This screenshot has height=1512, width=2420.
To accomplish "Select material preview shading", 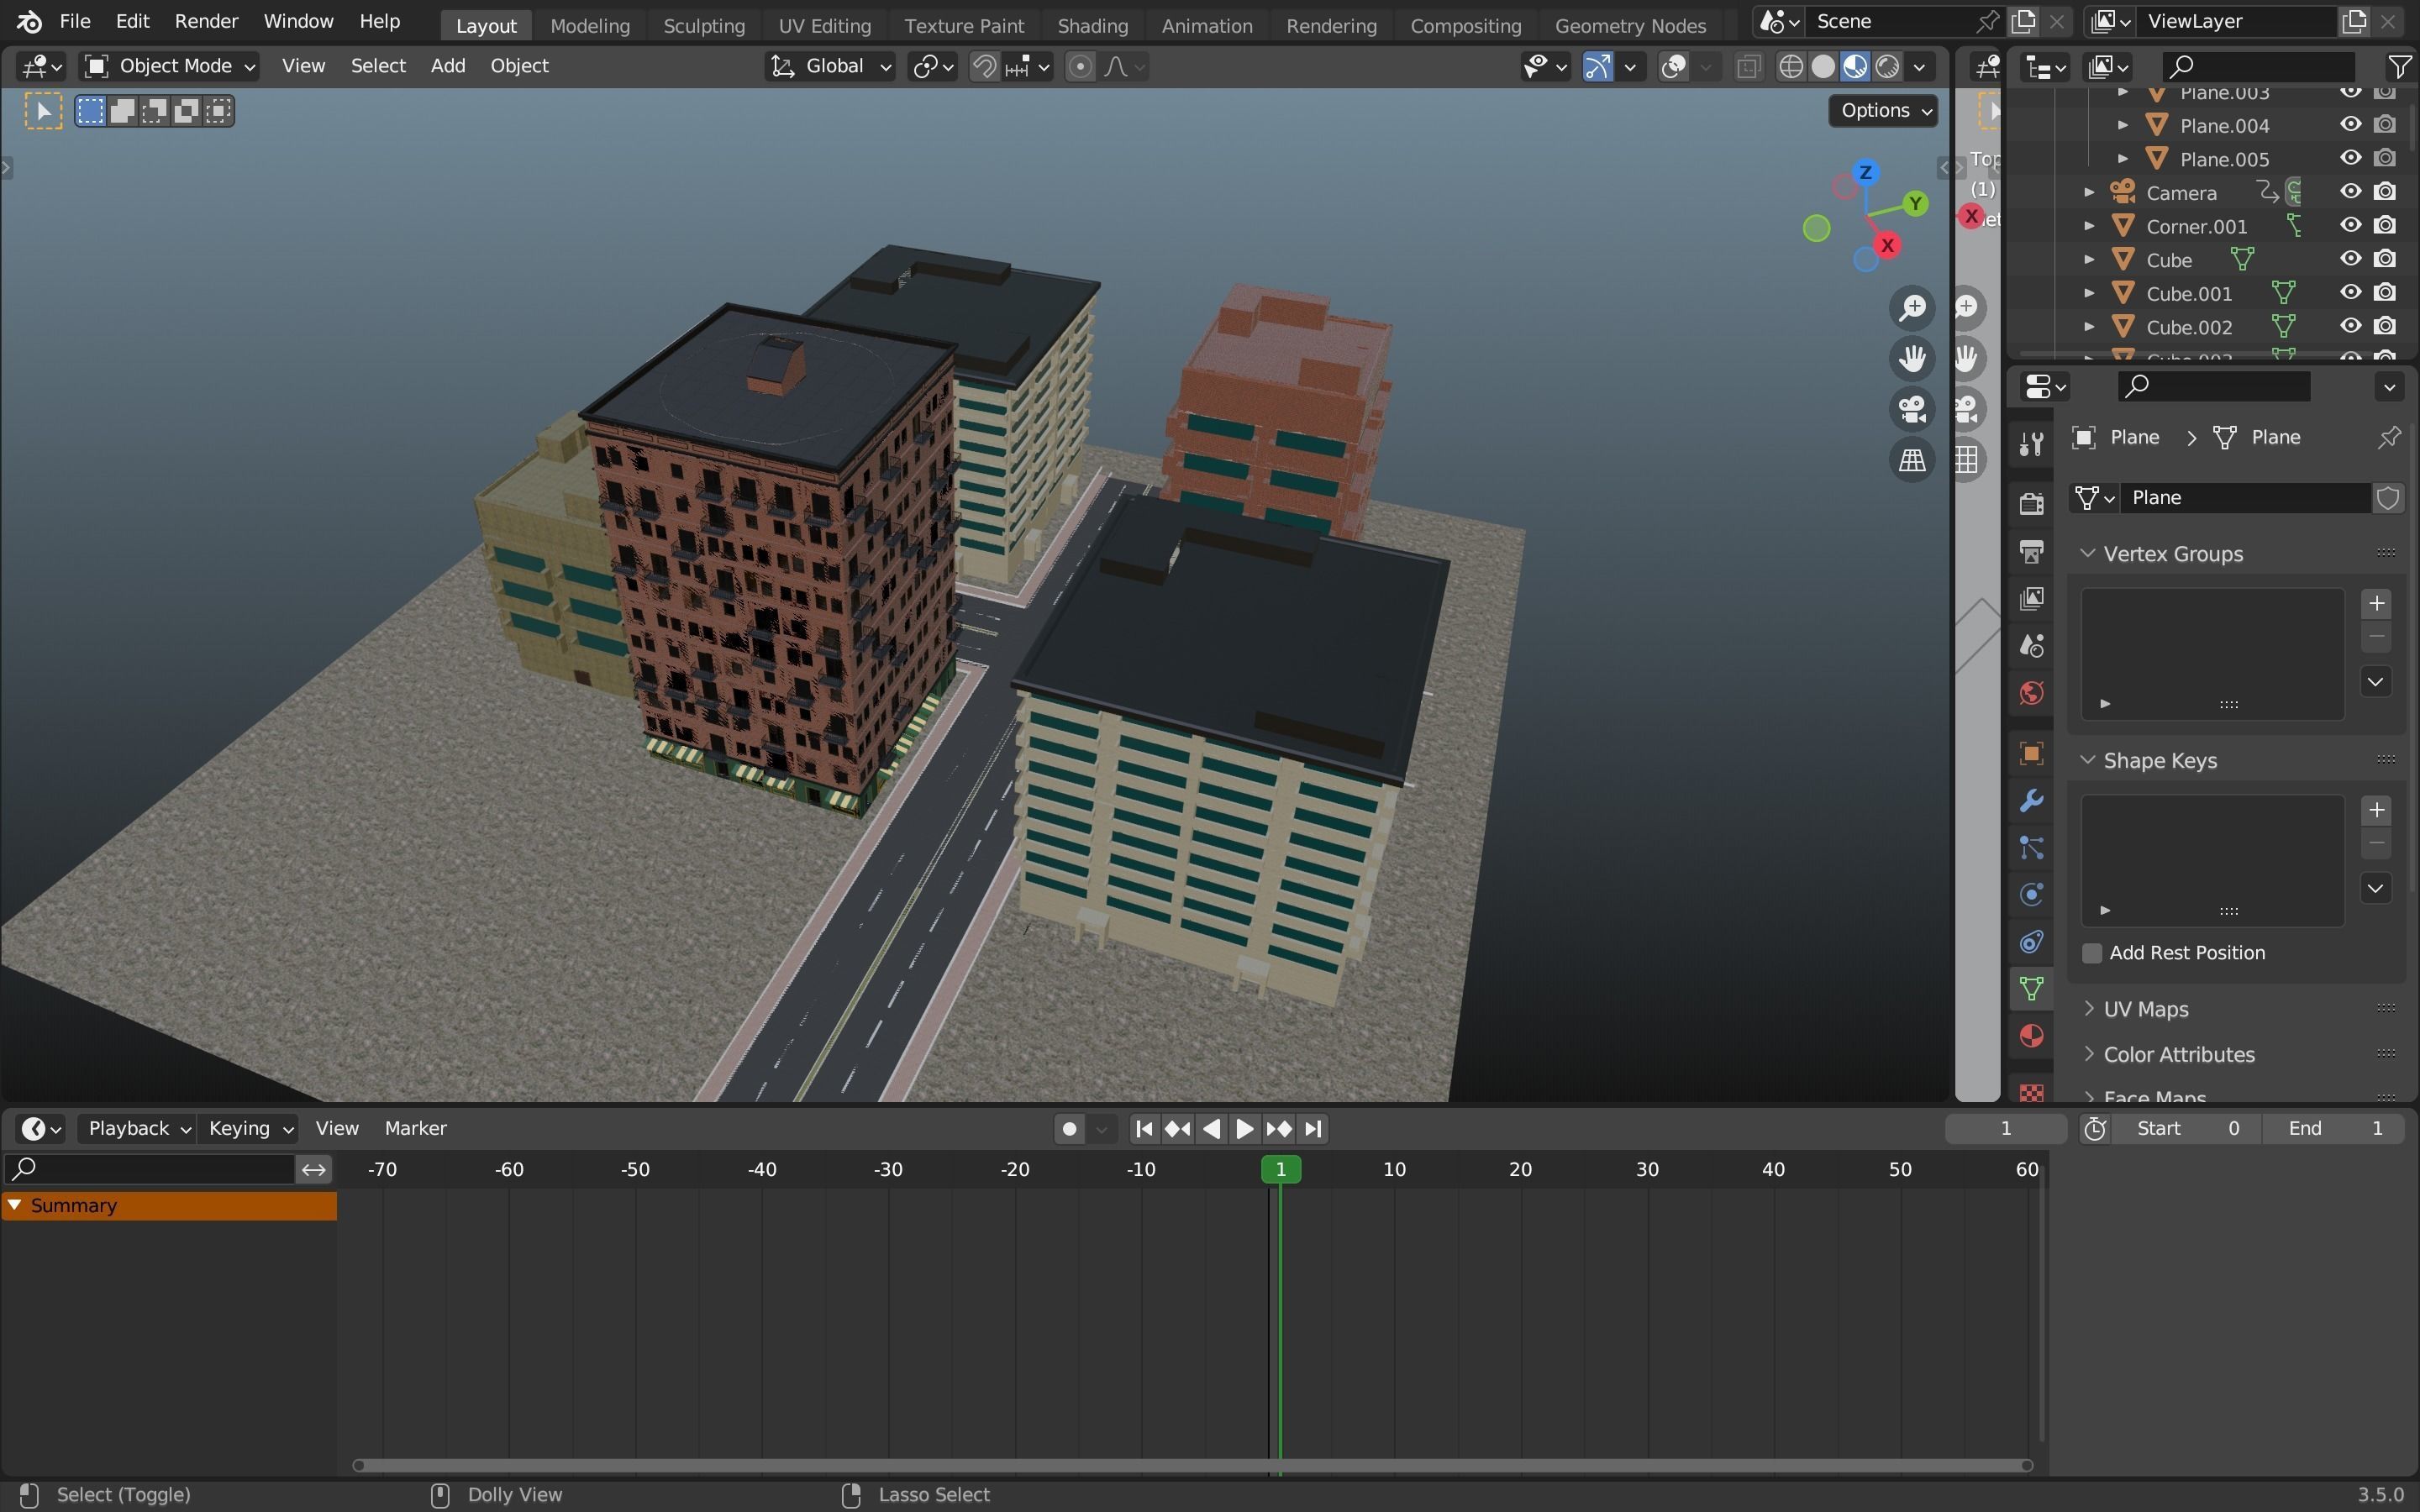I will 1855,67.
